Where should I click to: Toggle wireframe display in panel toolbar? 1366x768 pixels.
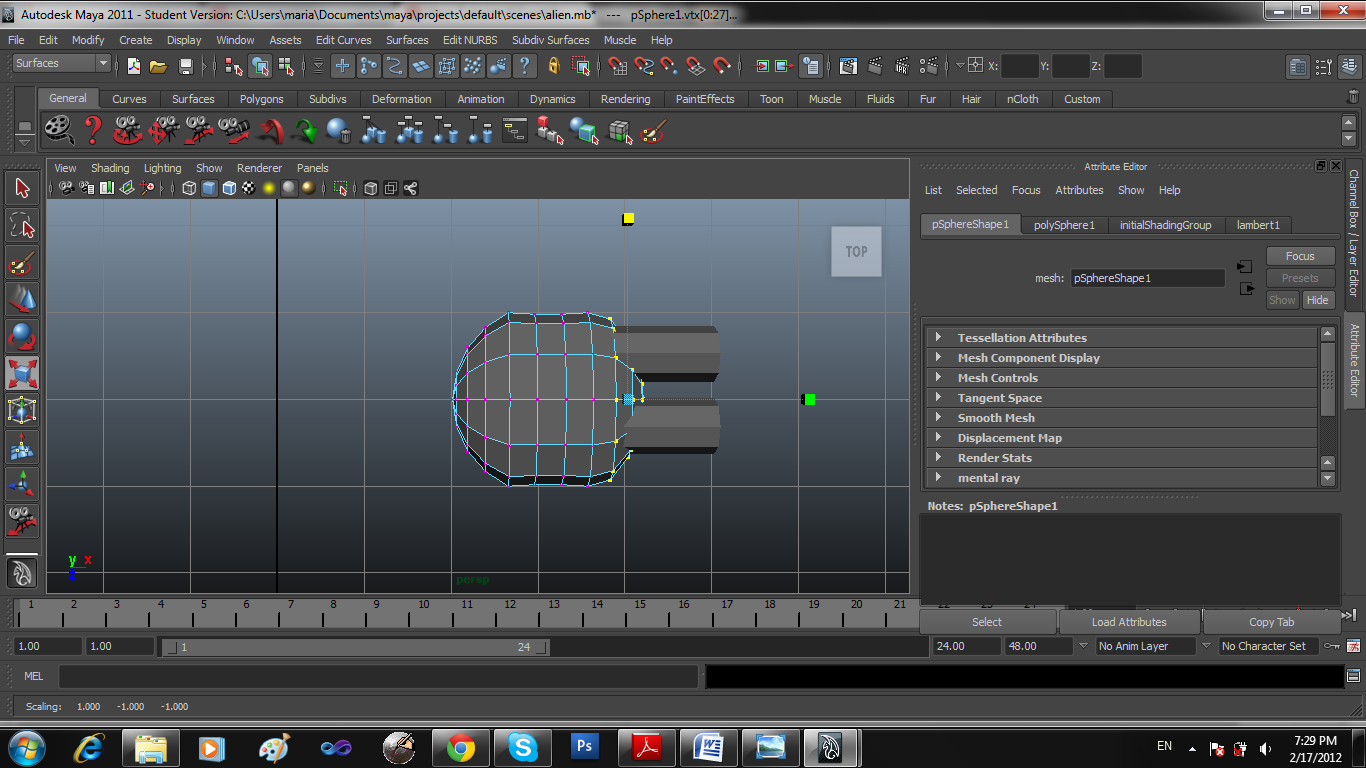[x=189, y=188]
